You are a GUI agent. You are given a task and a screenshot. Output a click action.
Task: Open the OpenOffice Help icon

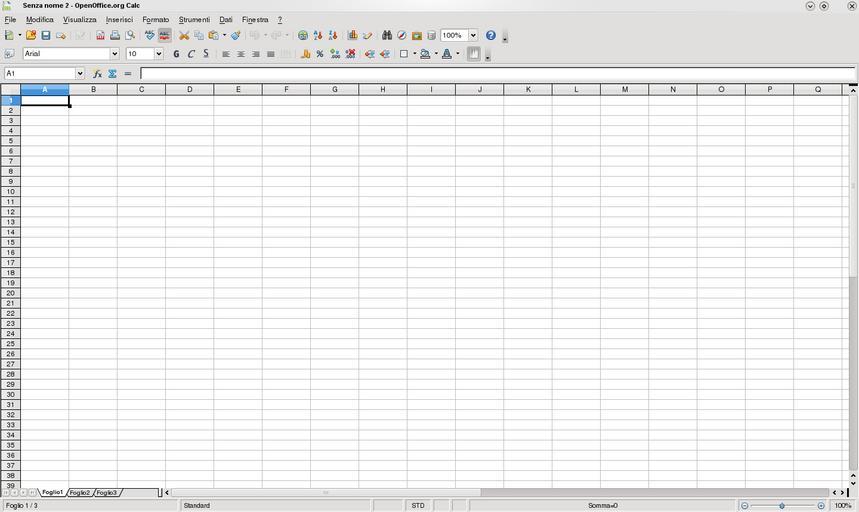tap(491, 36)
